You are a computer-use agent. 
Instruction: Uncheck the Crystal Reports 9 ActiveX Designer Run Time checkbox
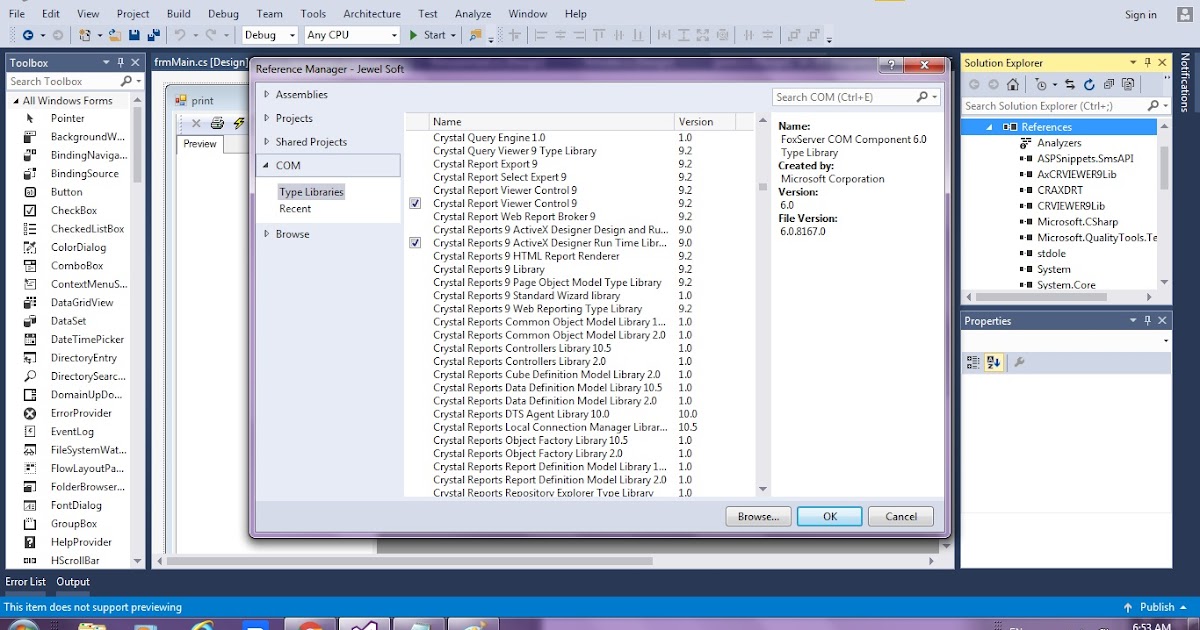(415, 242)
